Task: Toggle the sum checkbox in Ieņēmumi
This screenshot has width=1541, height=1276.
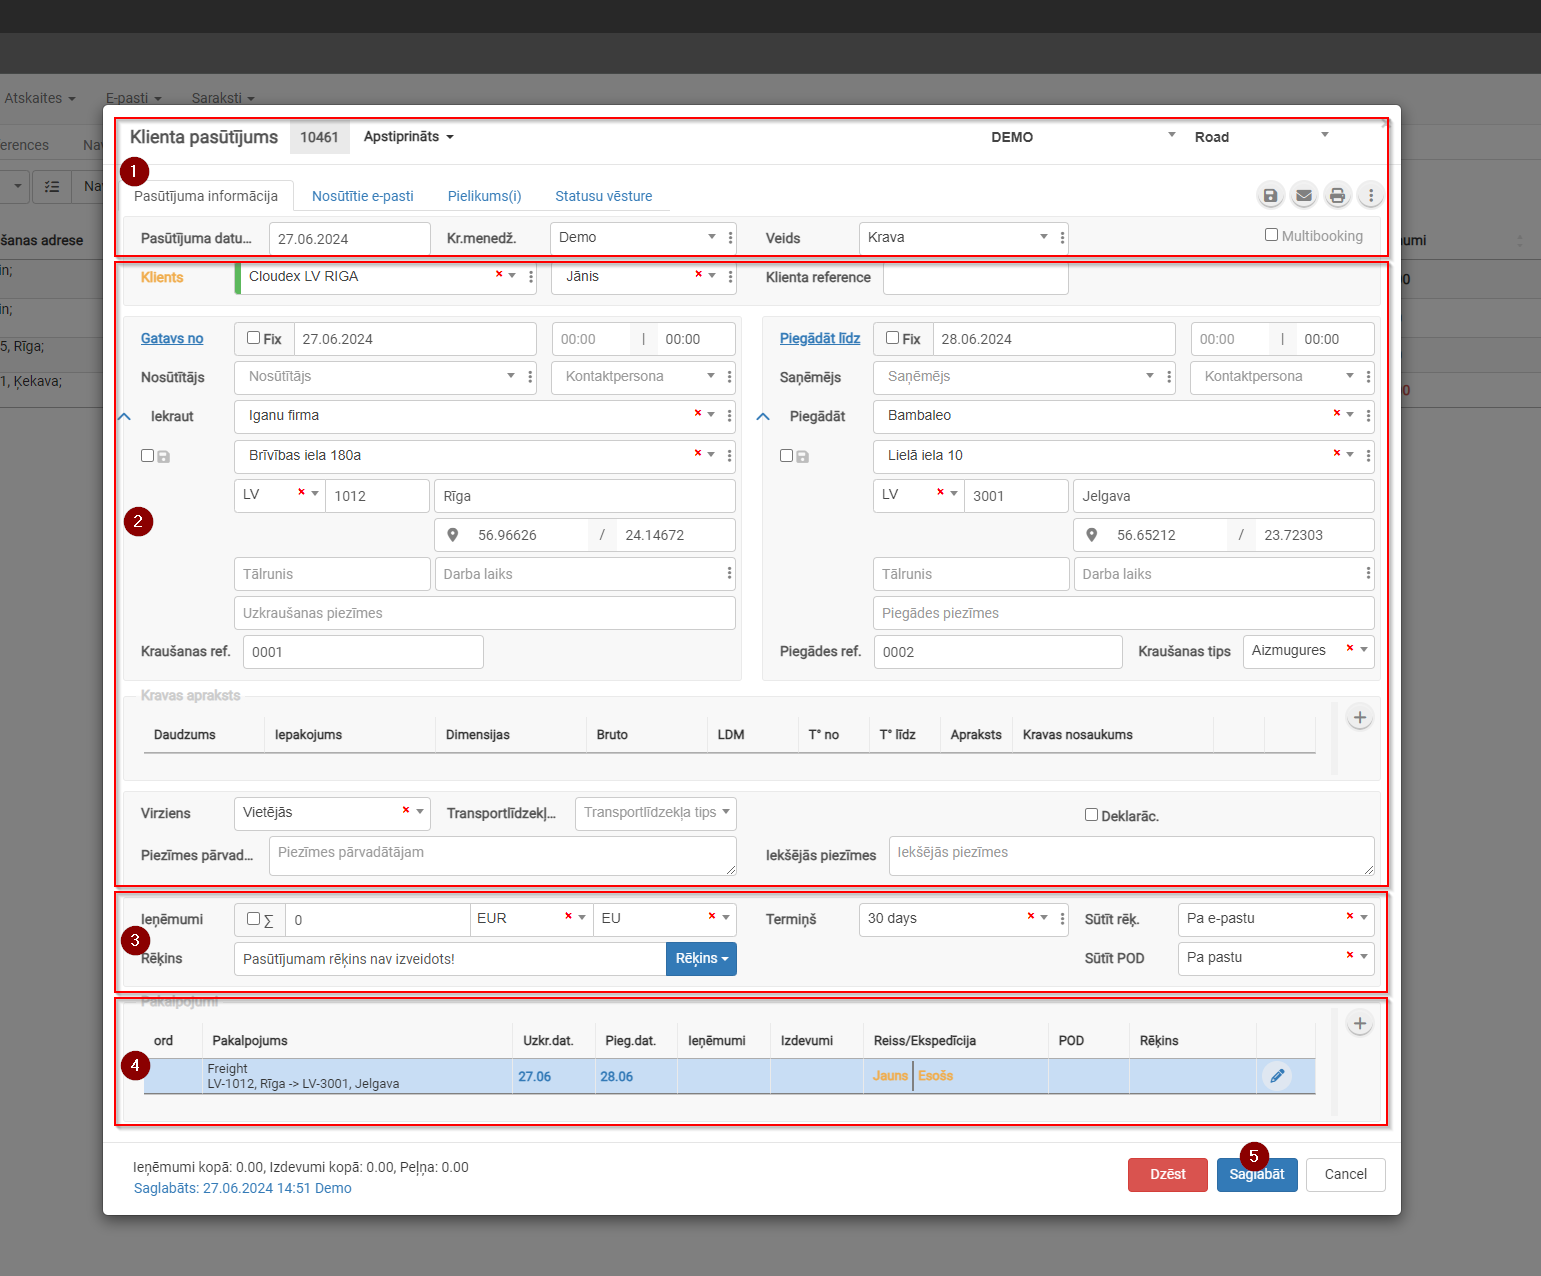Action: 253,918
